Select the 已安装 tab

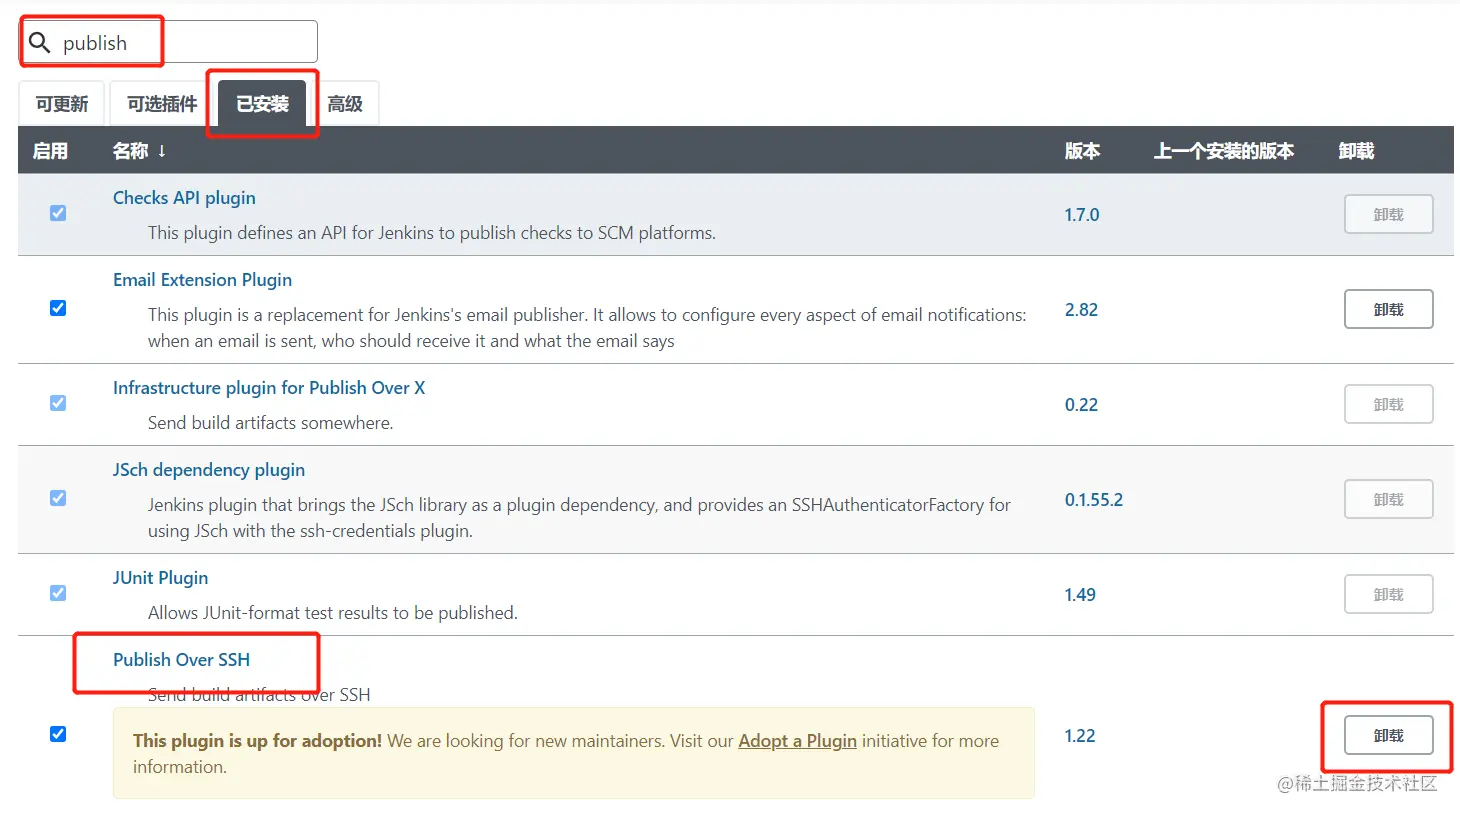(262, 104)
